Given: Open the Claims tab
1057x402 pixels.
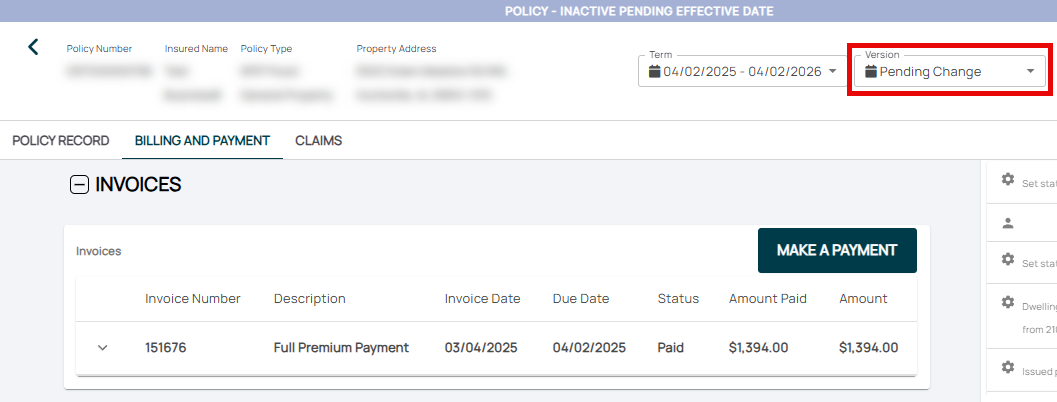Looking at the screenshot, I should [318, 141].
